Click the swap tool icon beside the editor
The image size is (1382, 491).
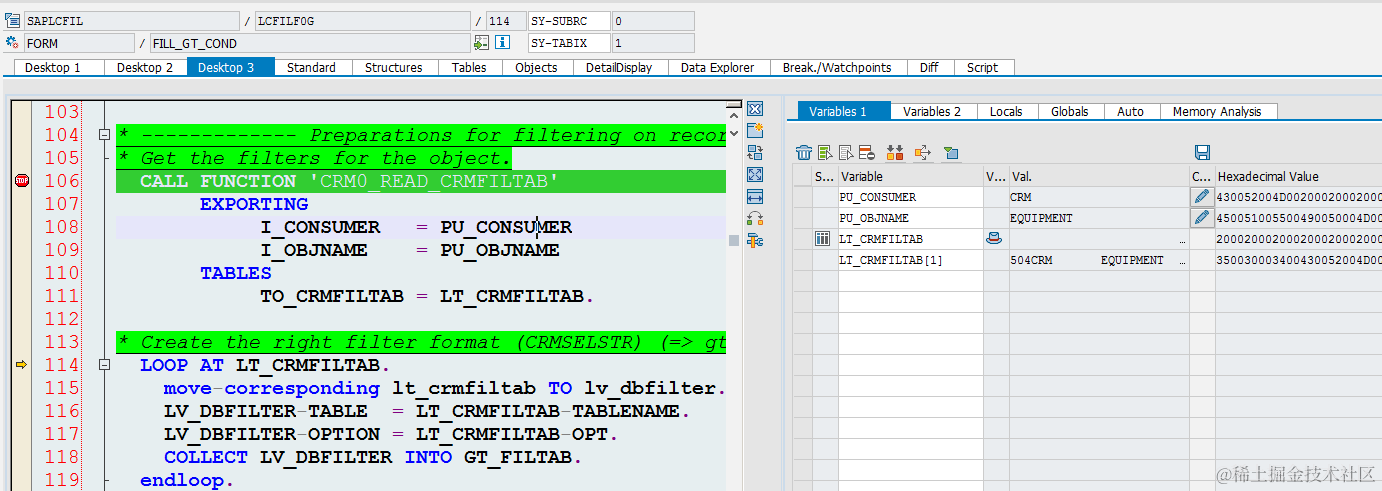(x=755, y=152)
